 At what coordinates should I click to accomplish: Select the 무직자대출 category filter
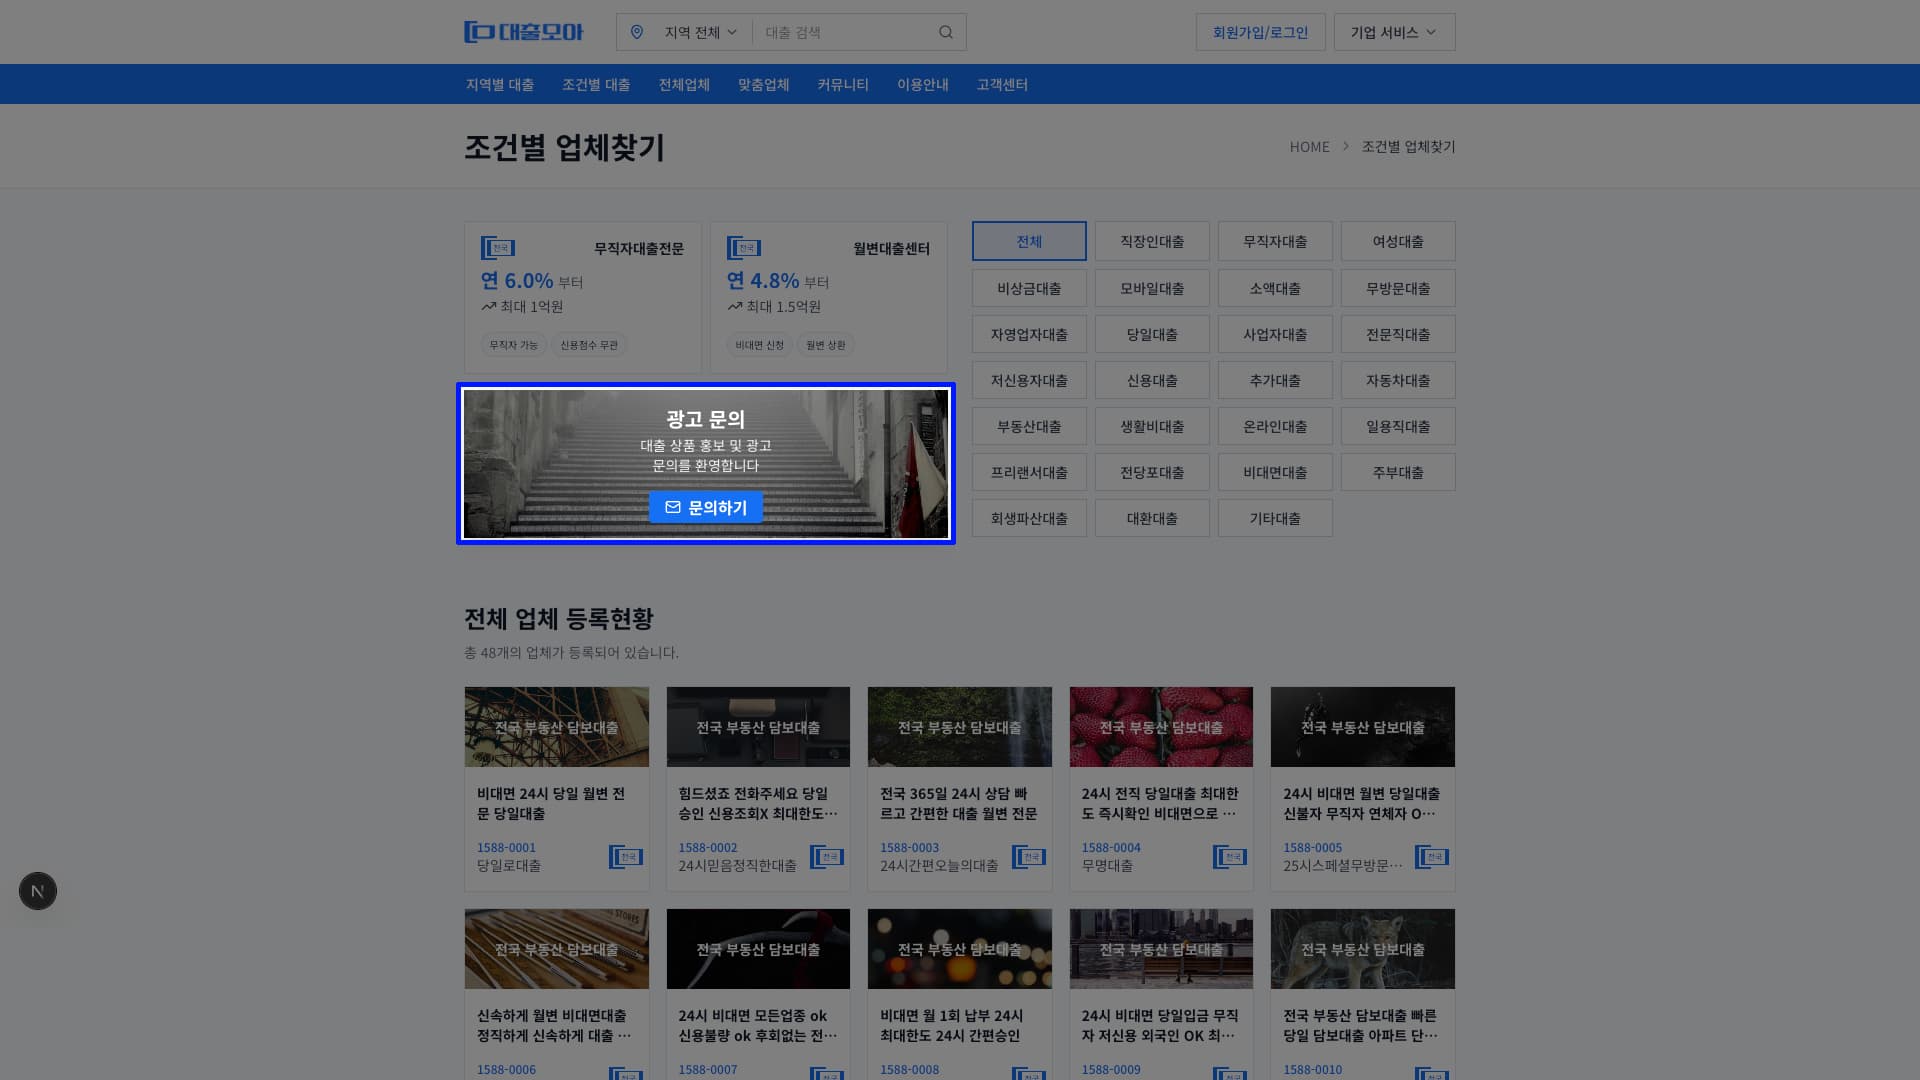coord(1275,241)
